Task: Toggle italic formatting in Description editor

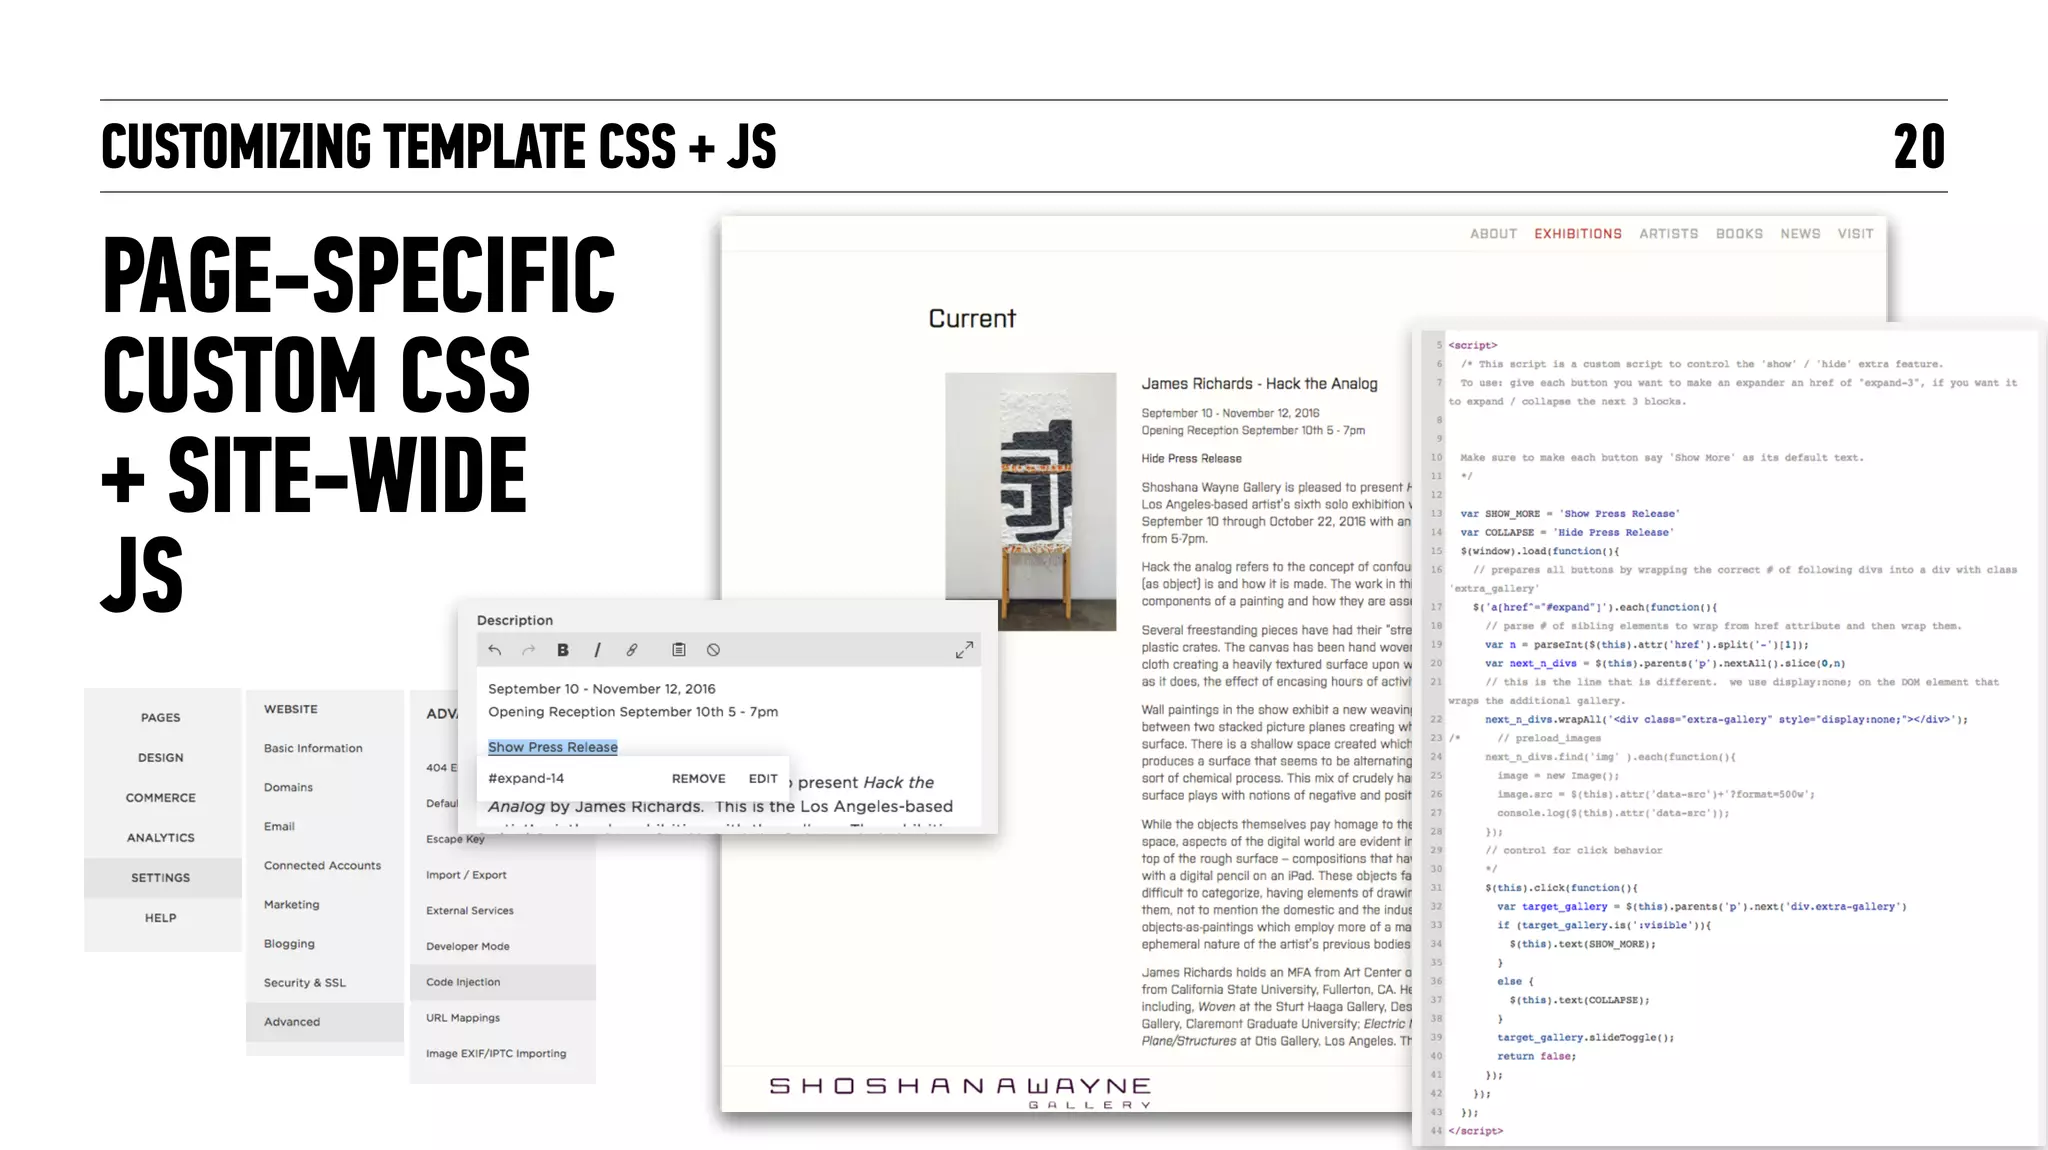Action: click(x=597, y=650)
